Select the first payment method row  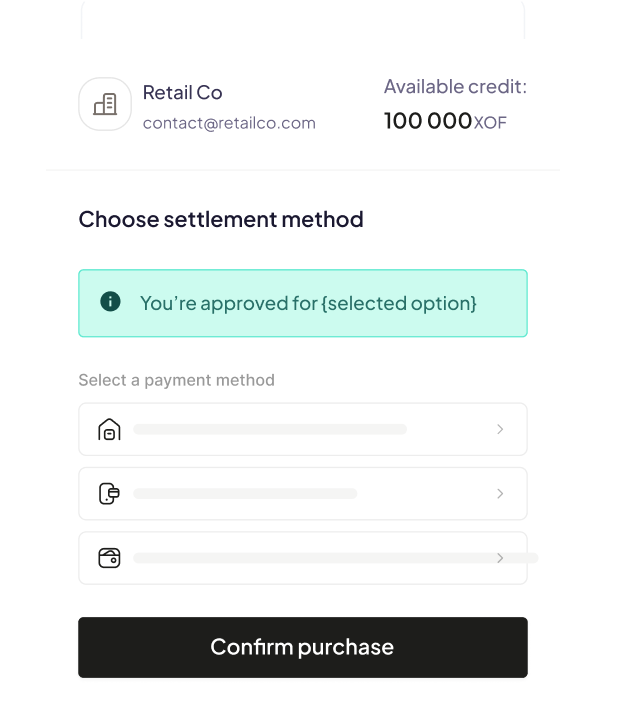[x=302, y=430]
